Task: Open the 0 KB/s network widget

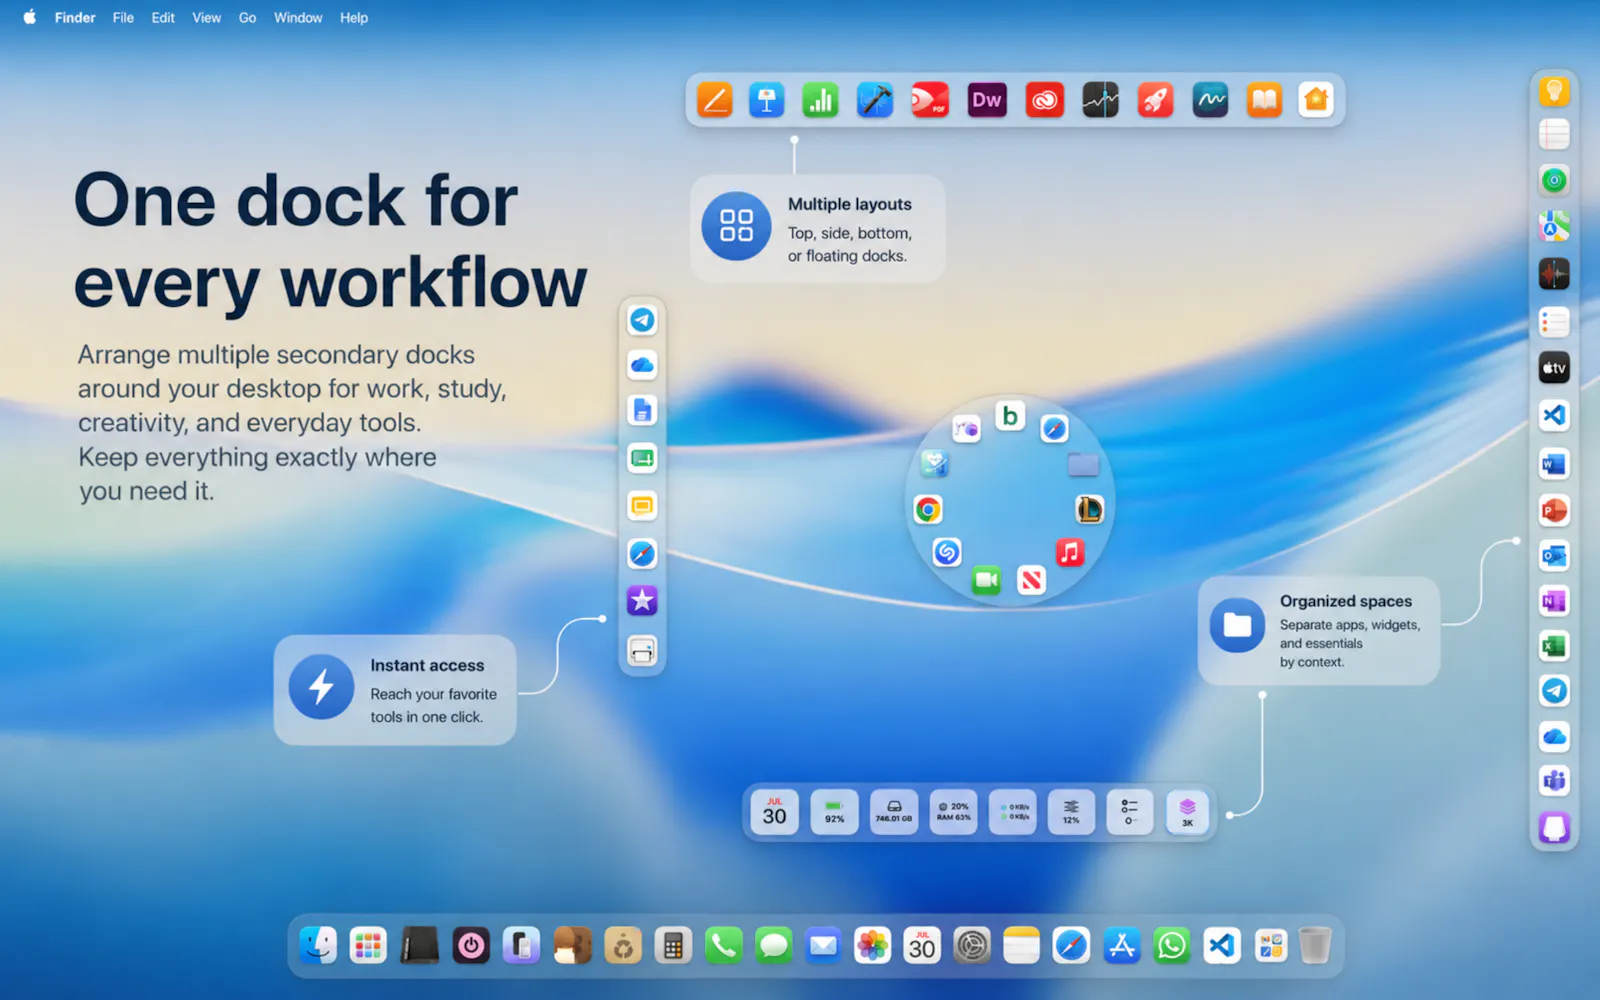Action: [1013, 812]
